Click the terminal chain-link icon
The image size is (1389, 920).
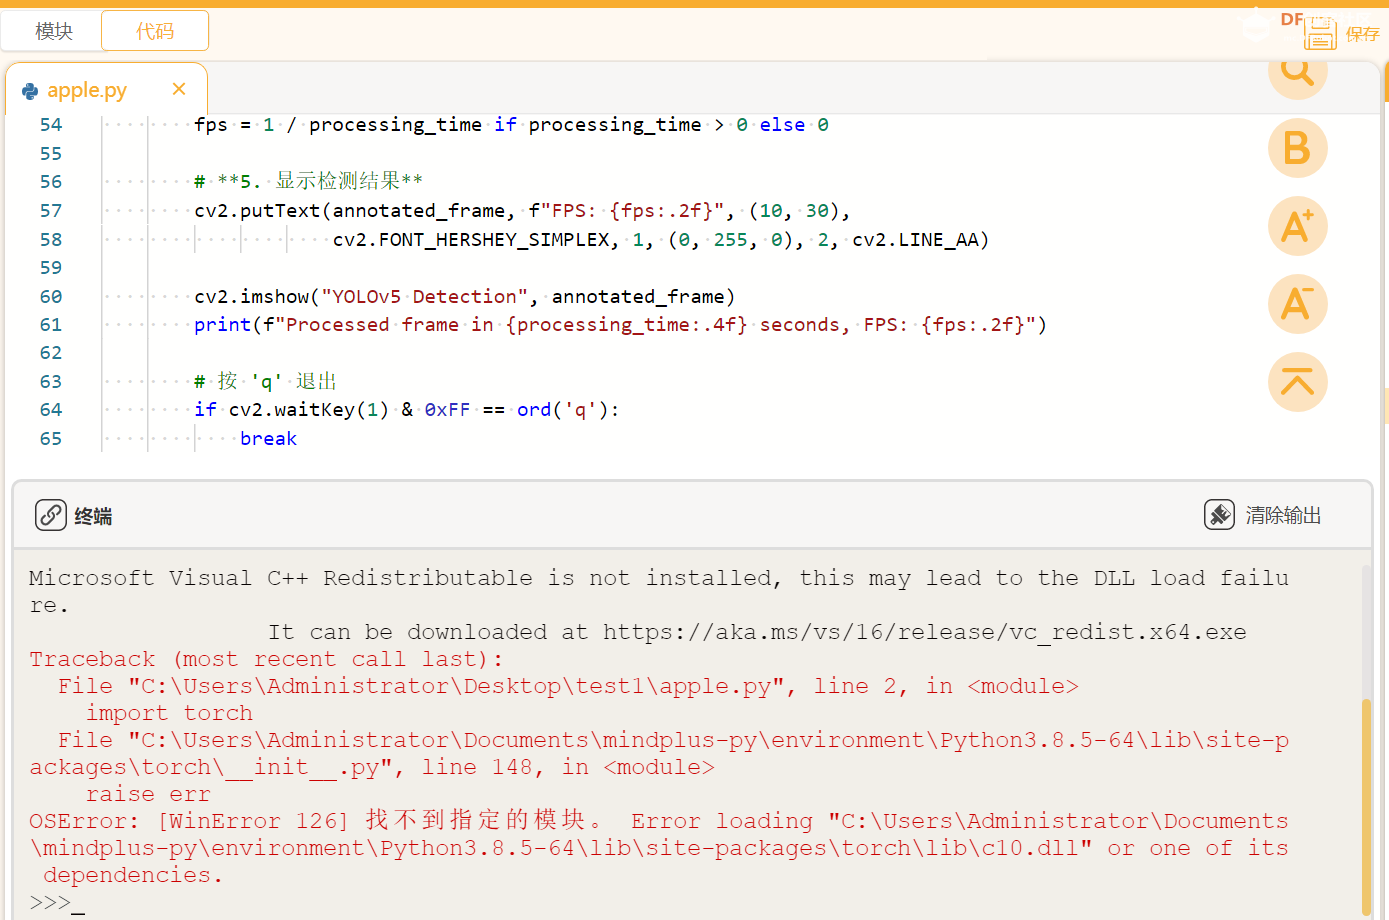(x=51, y=515)
